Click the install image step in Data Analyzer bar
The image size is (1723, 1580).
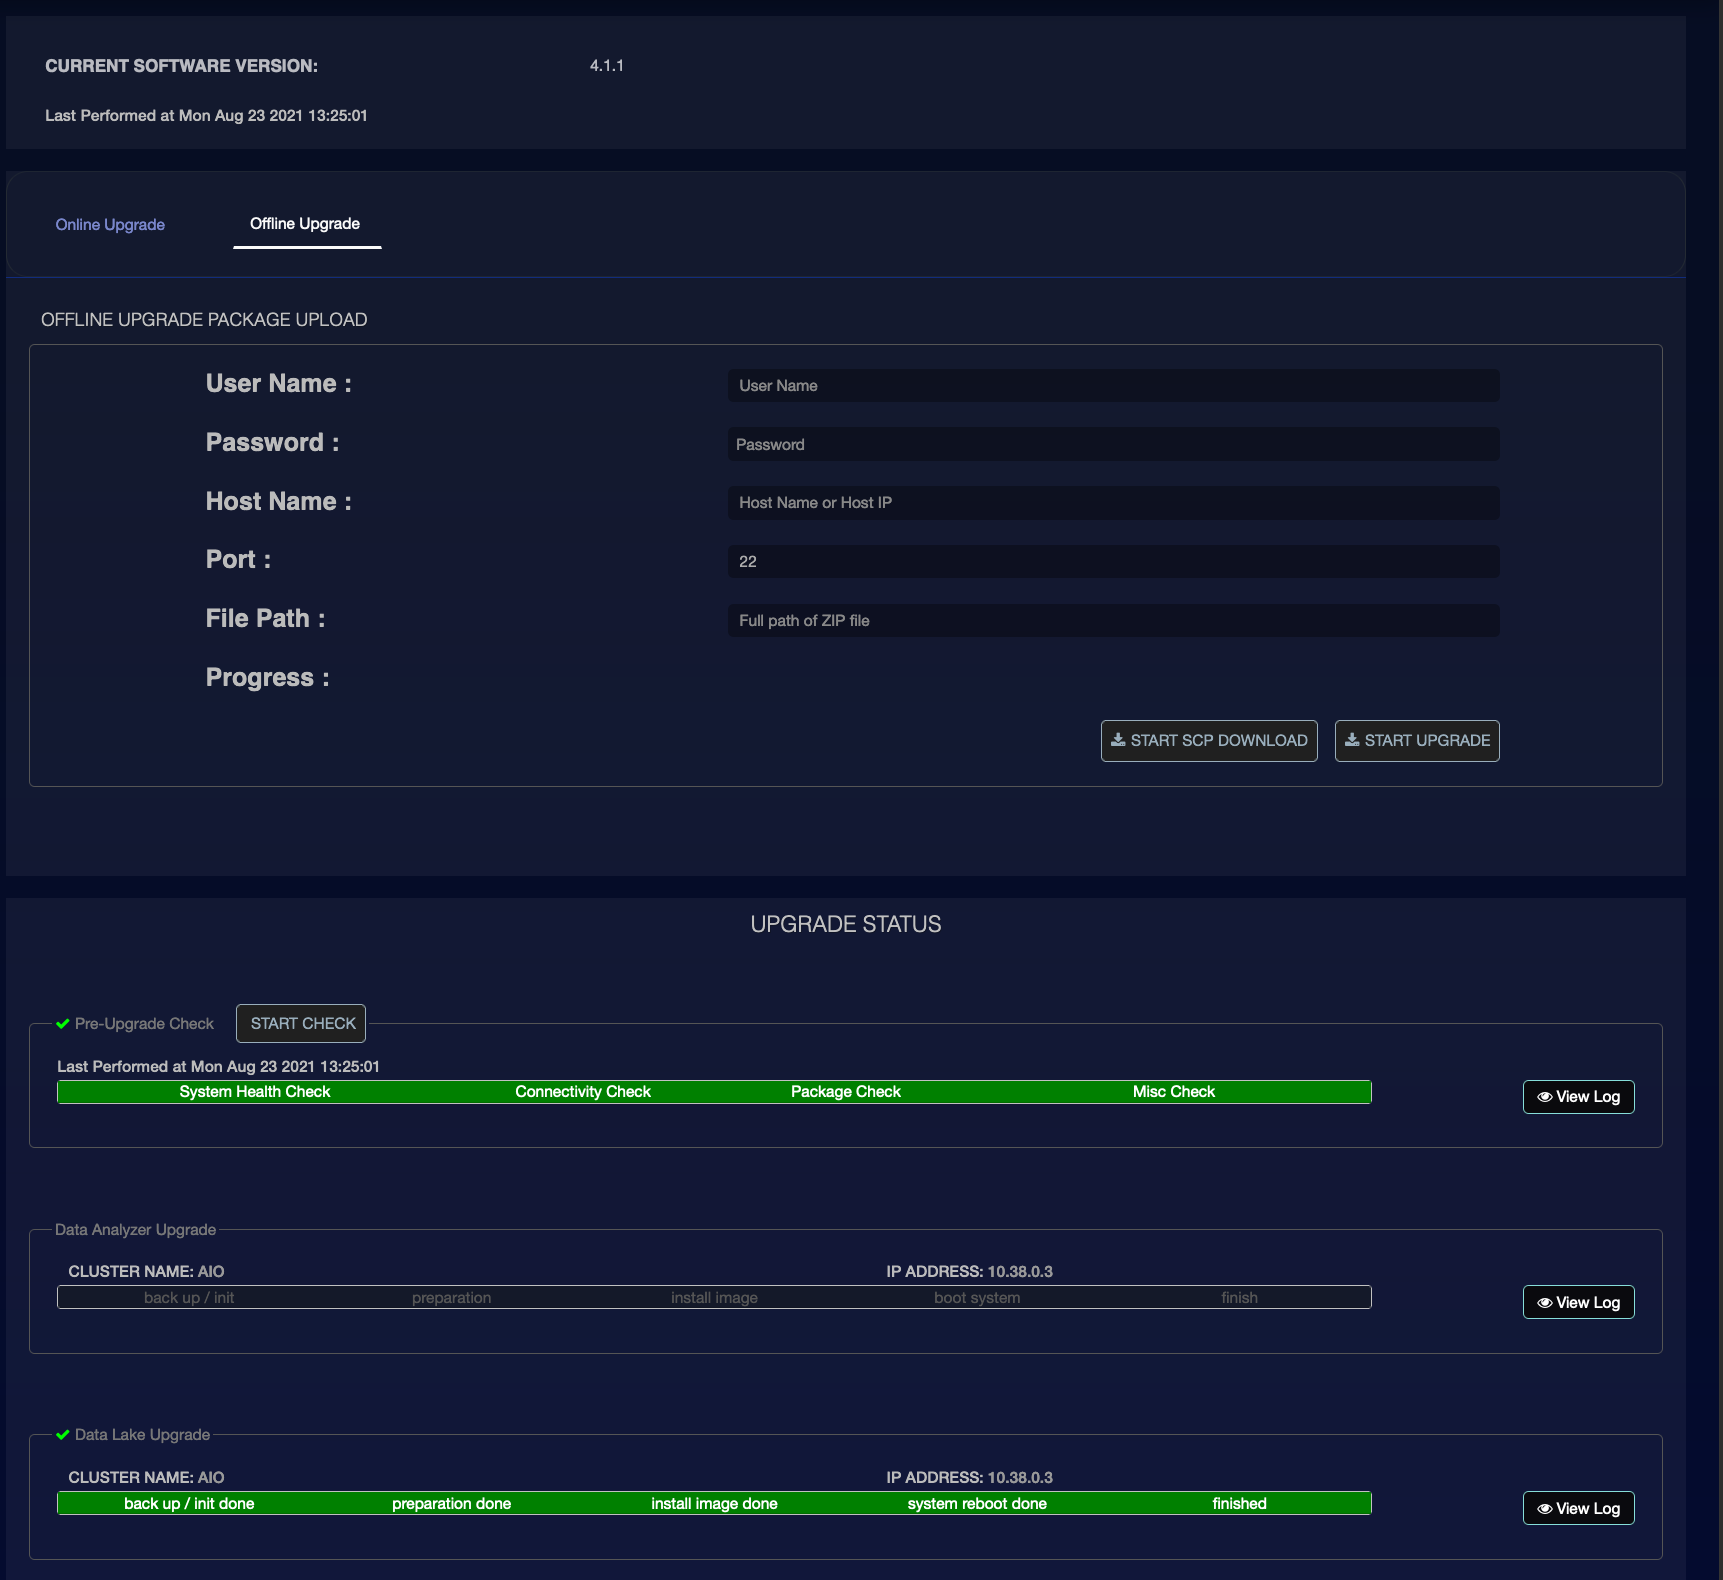(x=714, y=1298)
